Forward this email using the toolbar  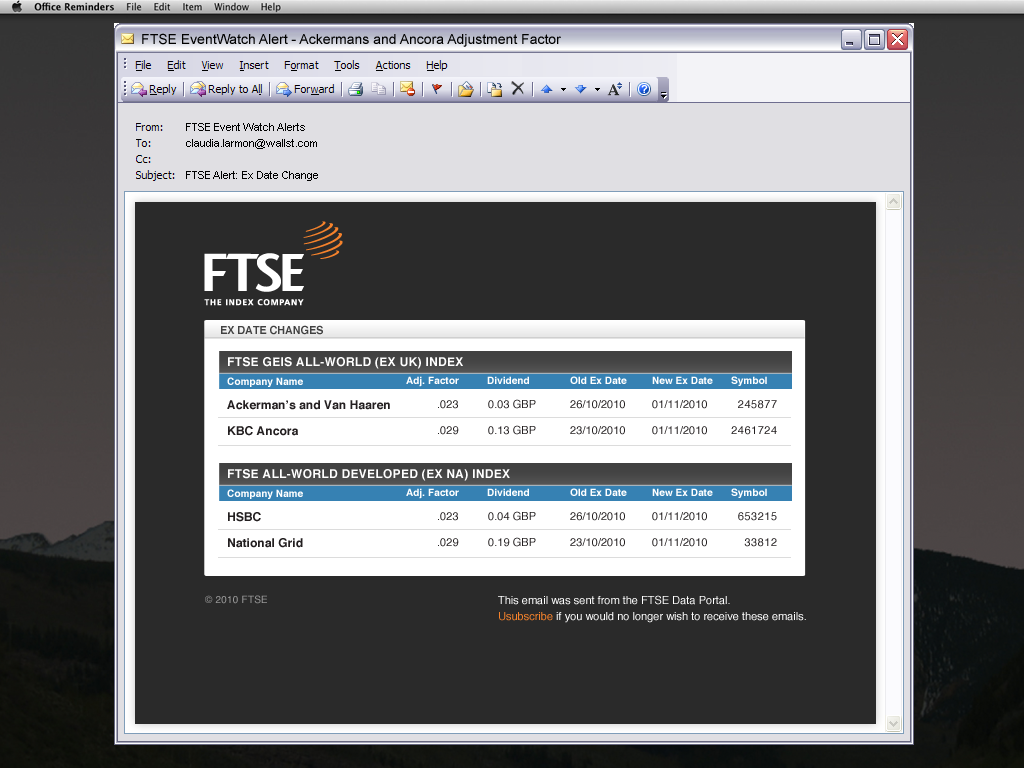[x=306, y=89]
